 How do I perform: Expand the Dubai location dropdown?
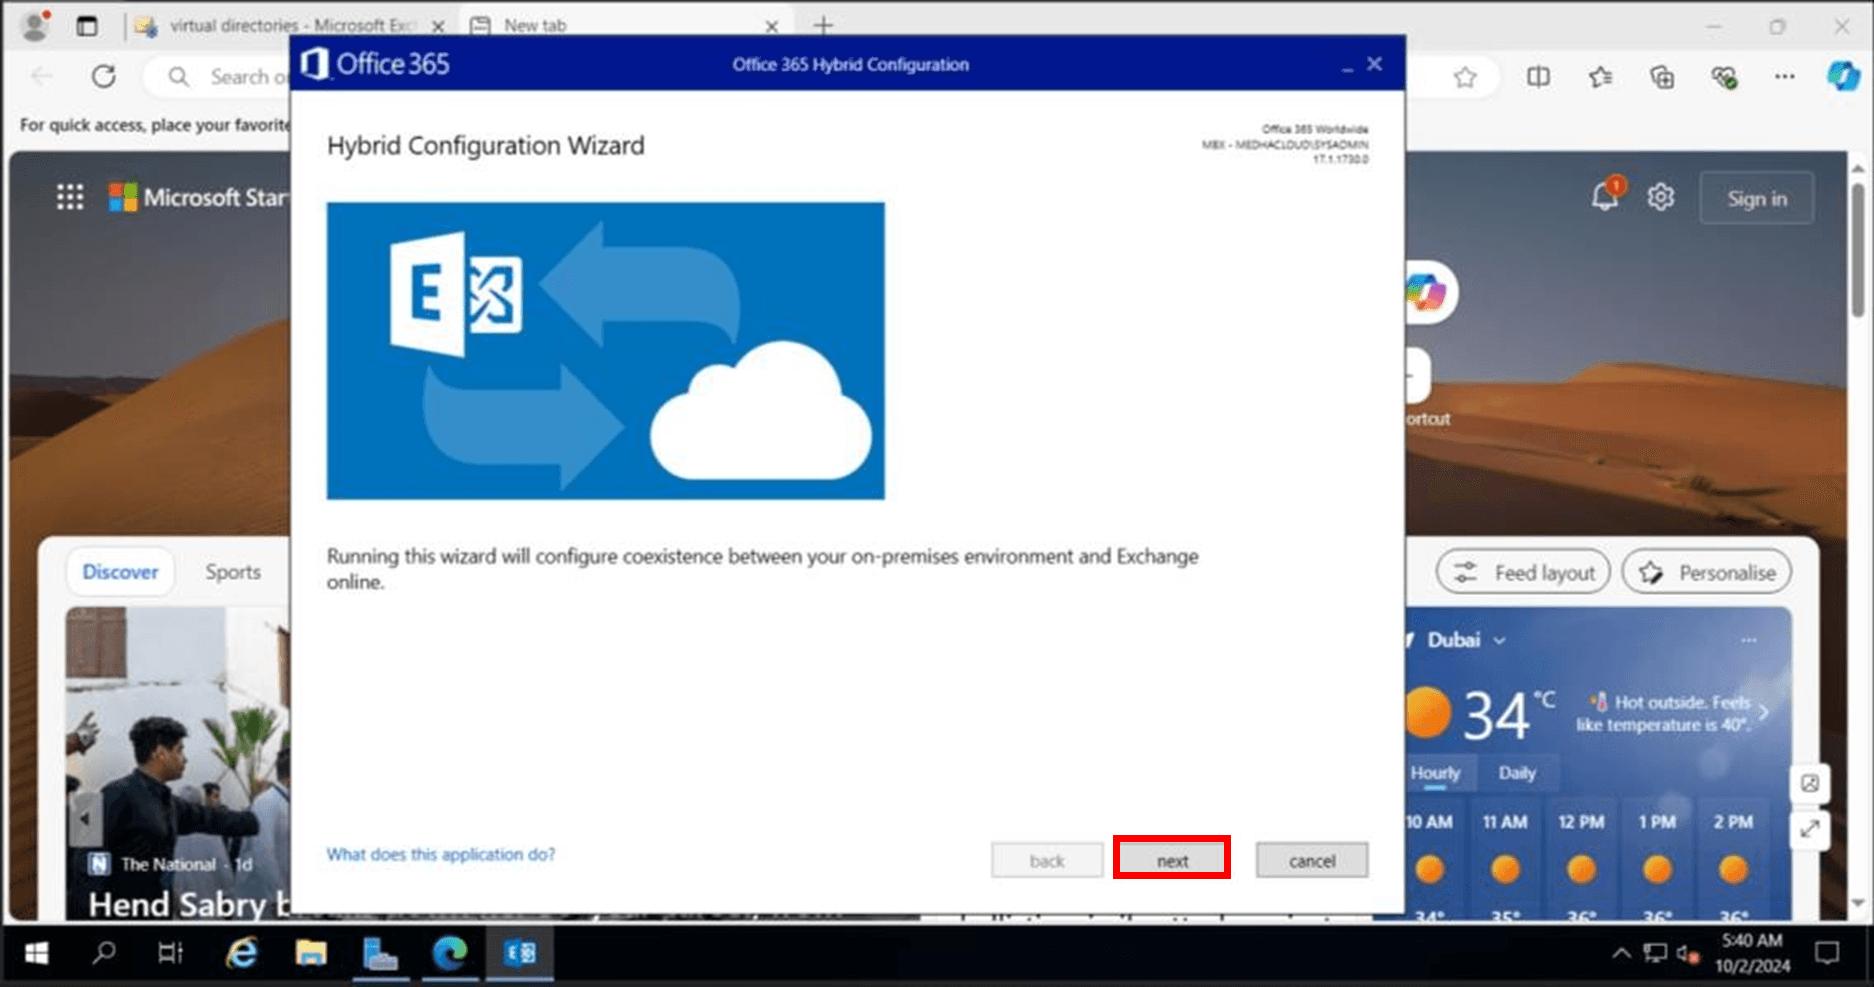pos(1499,640)
